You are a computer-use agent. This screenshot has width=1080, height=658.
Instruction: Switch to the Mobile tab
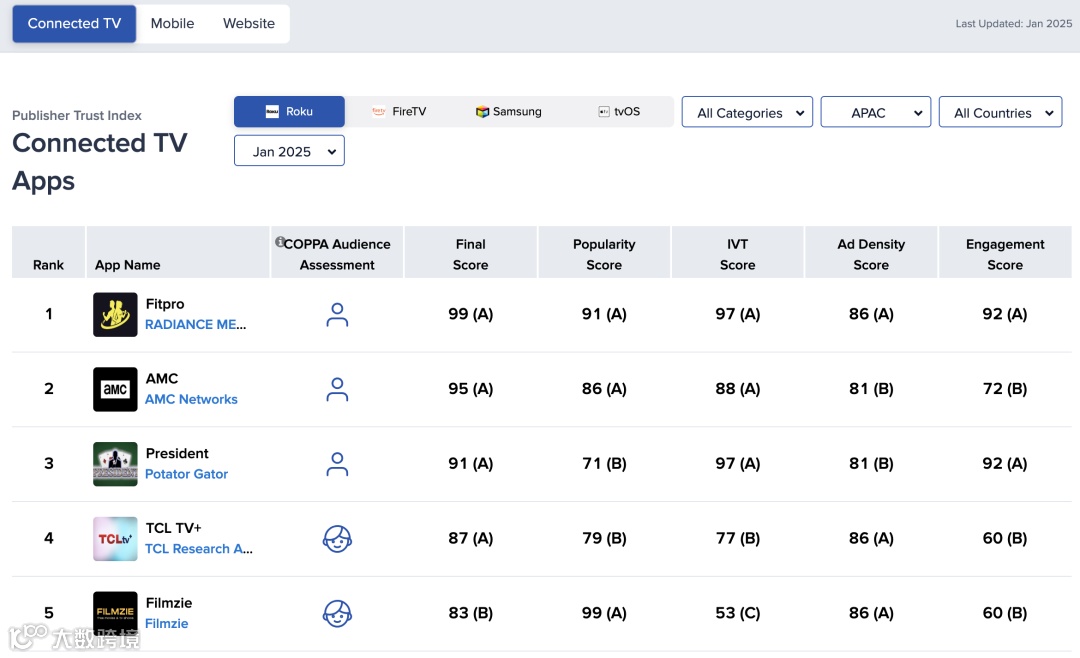coord(172,24)
